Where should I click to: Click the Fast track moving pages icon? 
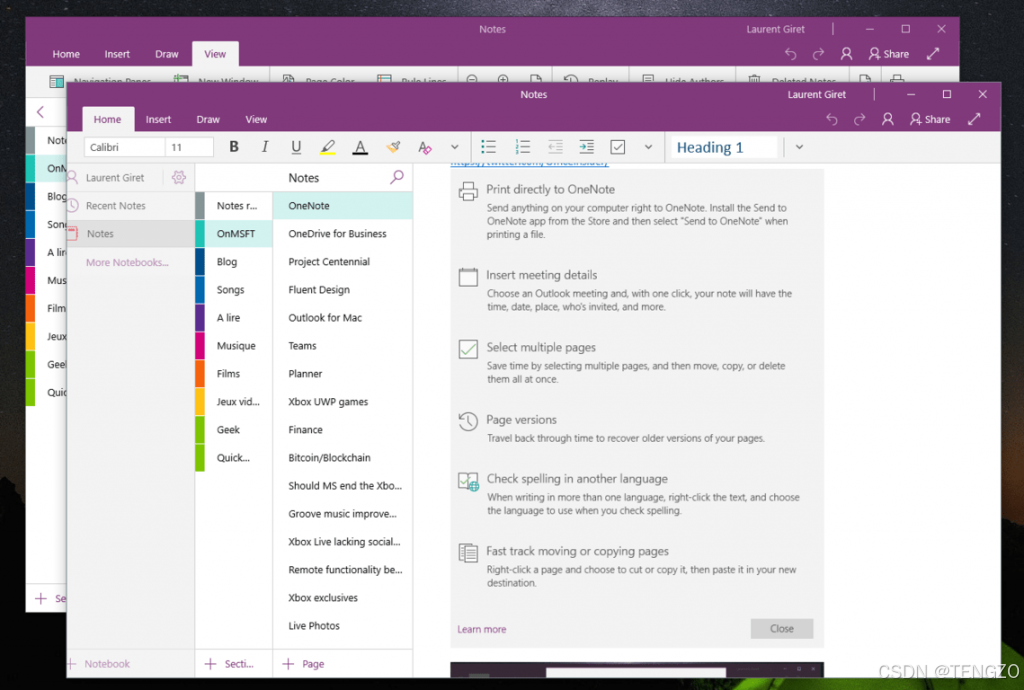click(468, 553)
